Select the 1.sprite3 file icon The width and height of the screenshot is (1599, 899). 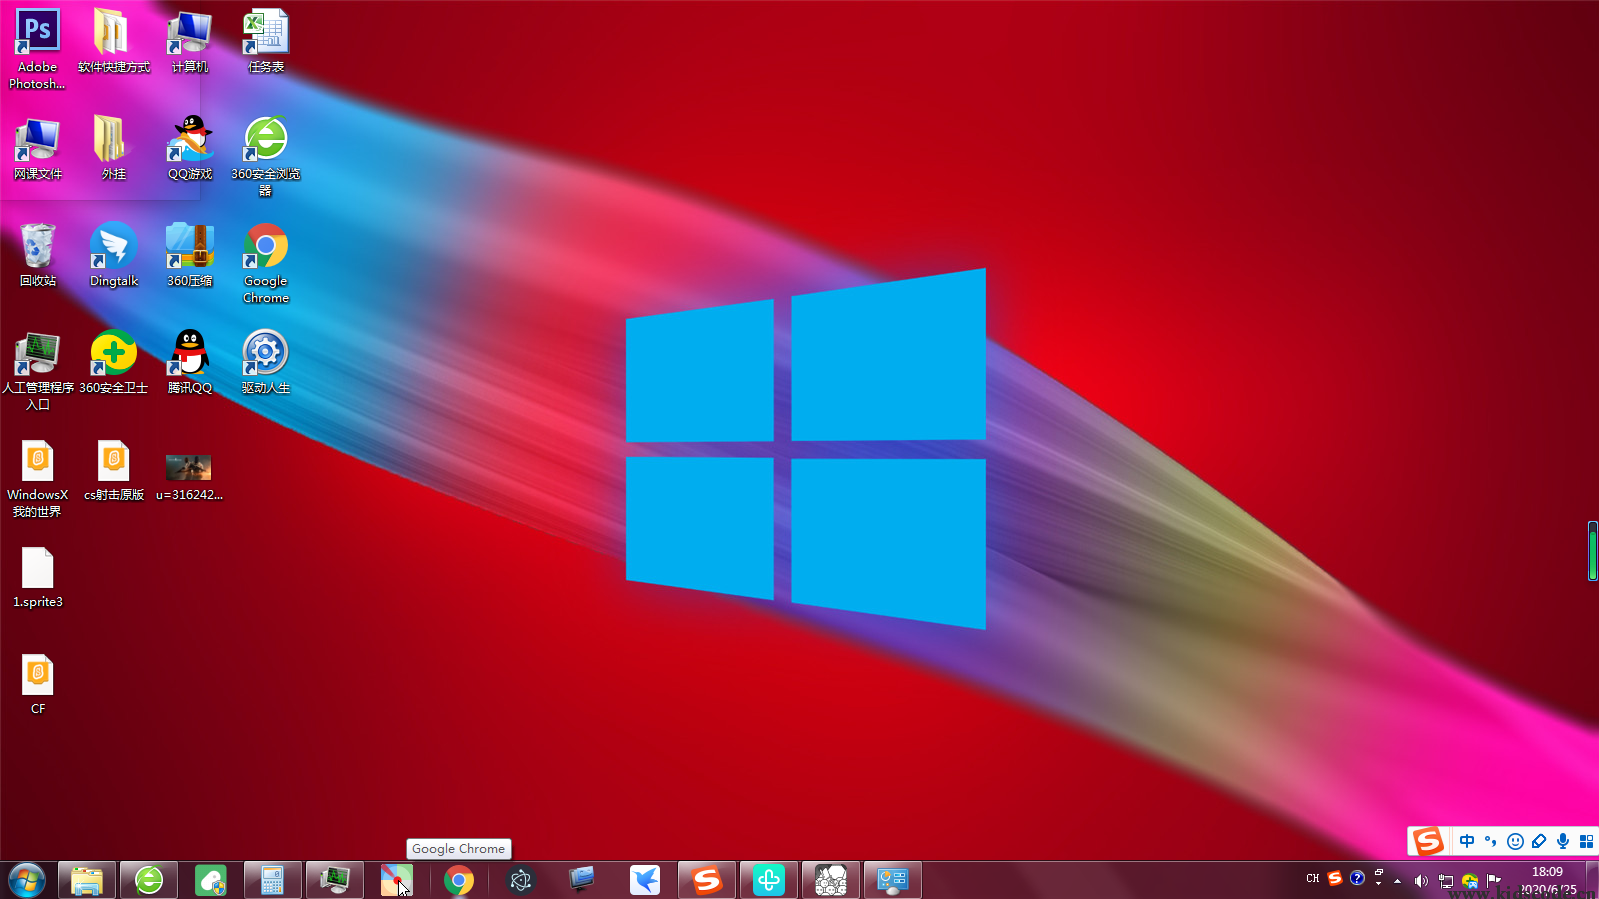37,577
